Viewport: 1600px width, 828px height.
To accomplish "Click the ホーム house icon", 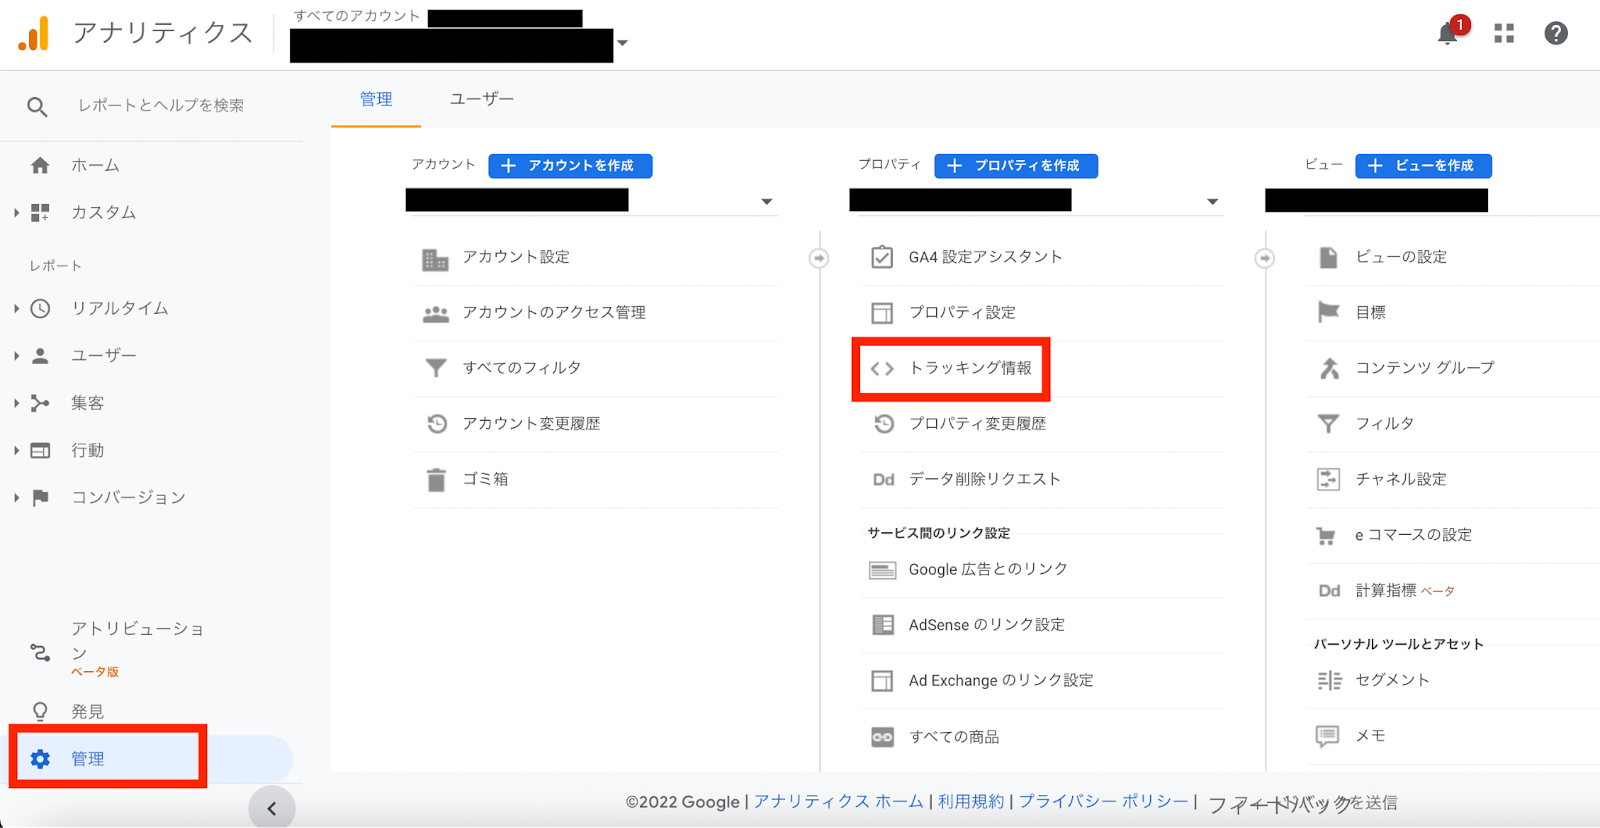I will tap(40, 165).
